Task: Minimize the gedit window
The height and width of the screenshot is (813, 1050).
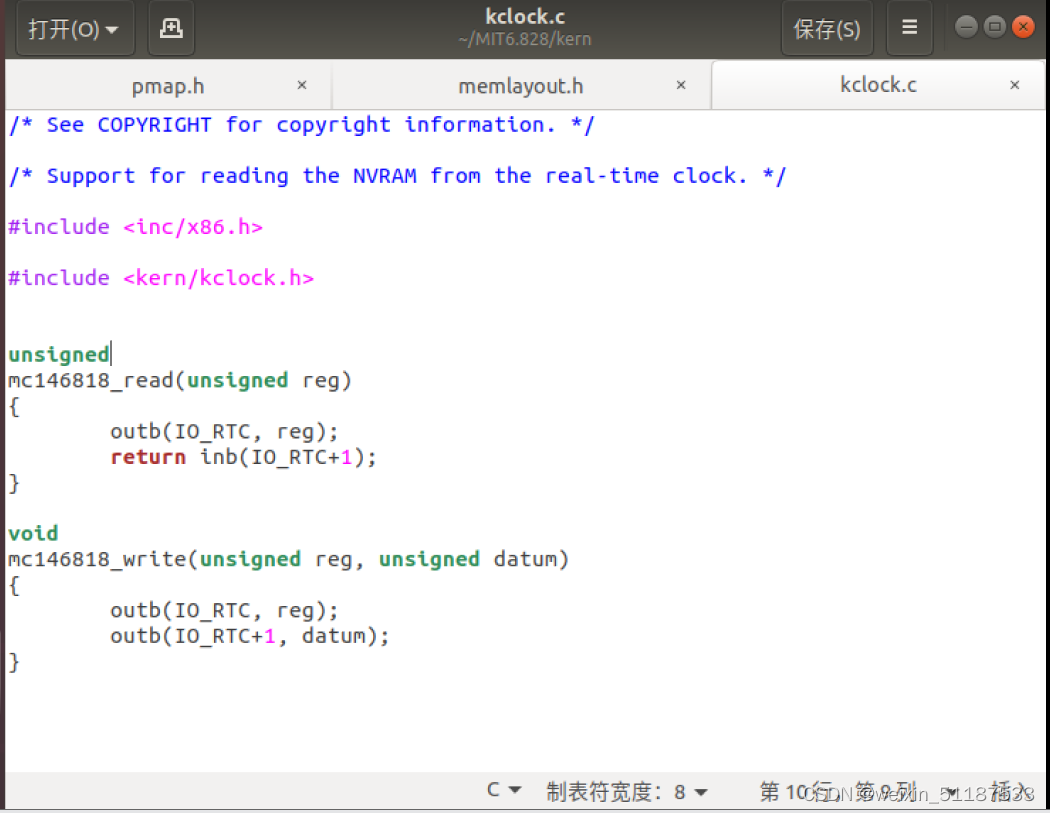Action: click(966, 27)
